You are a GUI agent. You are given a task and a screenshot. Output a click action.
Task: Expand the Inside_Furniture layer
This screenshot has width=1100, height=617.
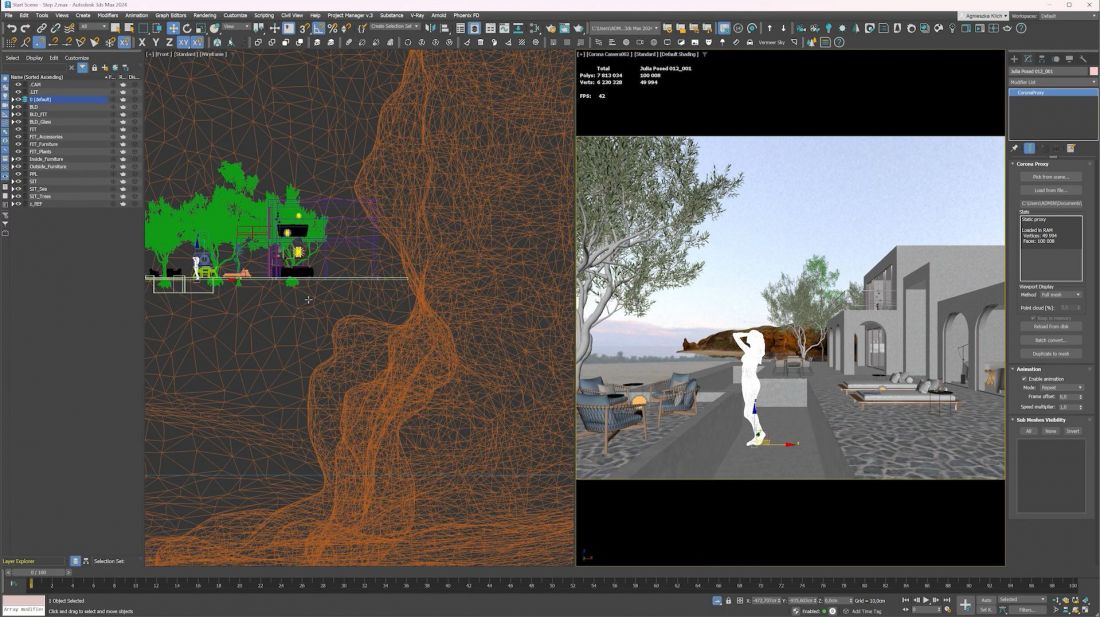[13, 159]
